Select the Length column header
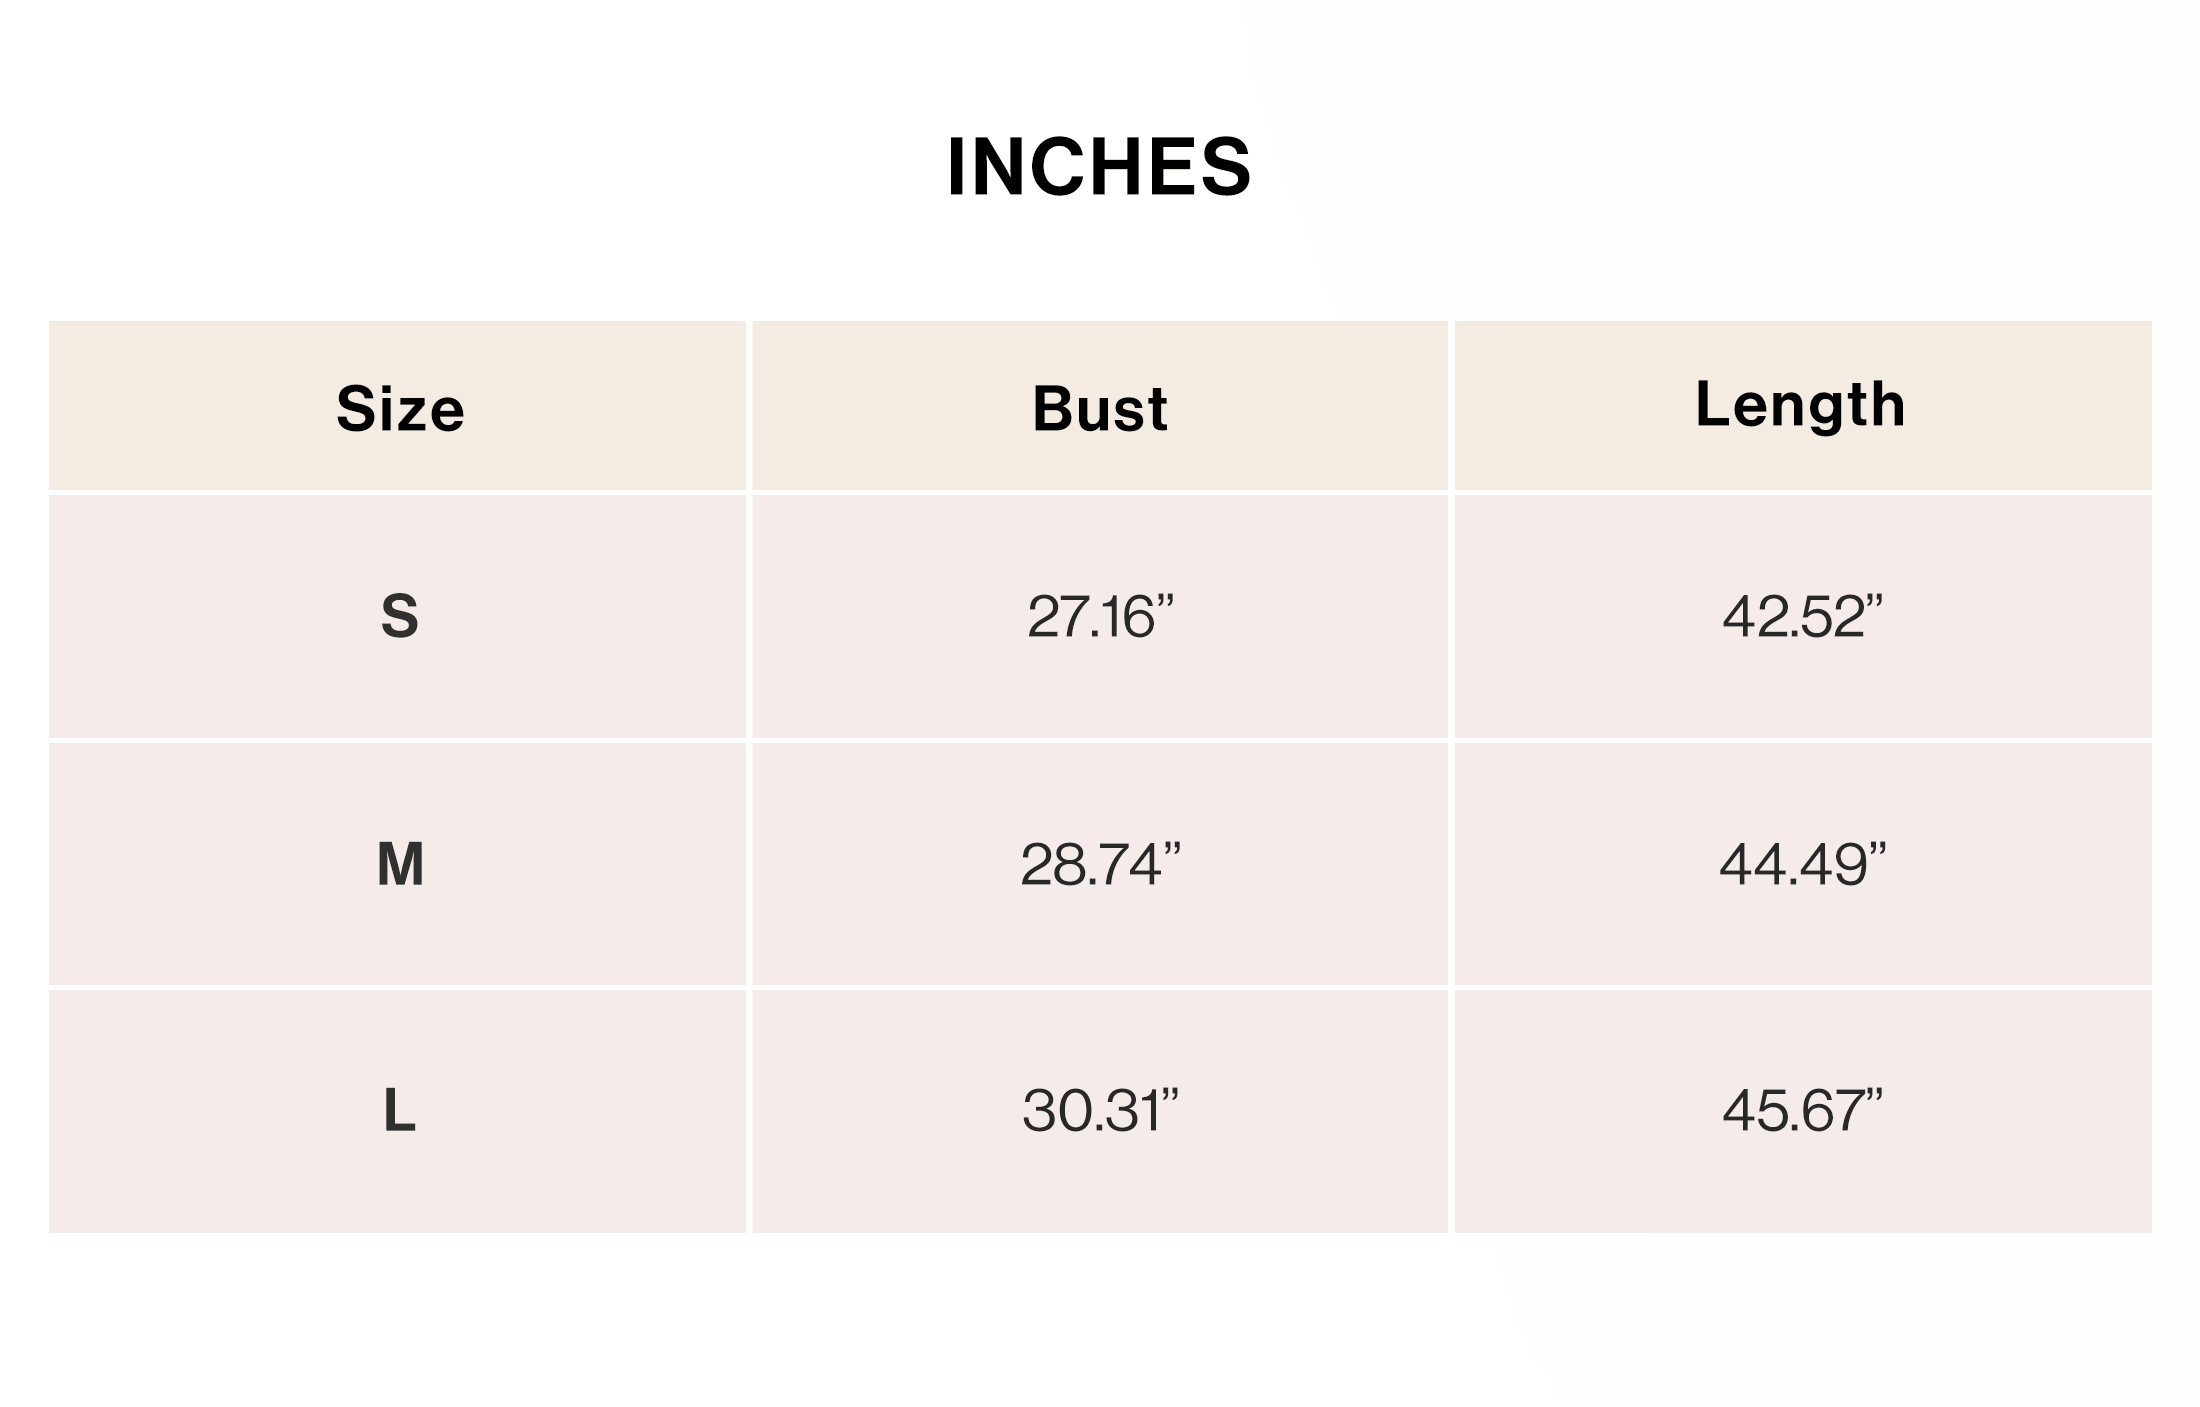 coord(1801,406)
